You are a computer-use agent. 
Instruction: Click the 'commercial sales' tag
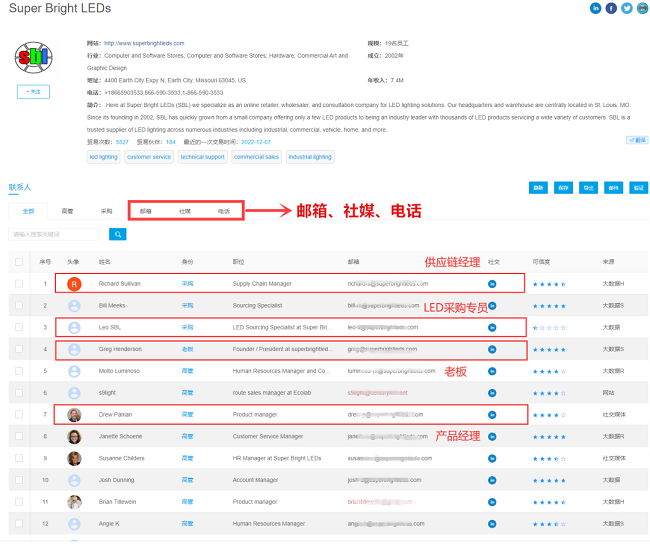tap(256, 157)
